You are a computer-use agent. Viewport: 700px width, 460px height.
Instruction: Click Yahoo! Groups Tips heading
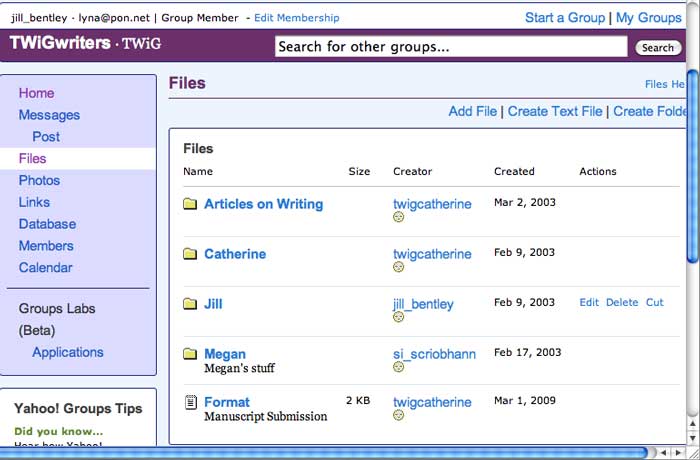(78, 409)
